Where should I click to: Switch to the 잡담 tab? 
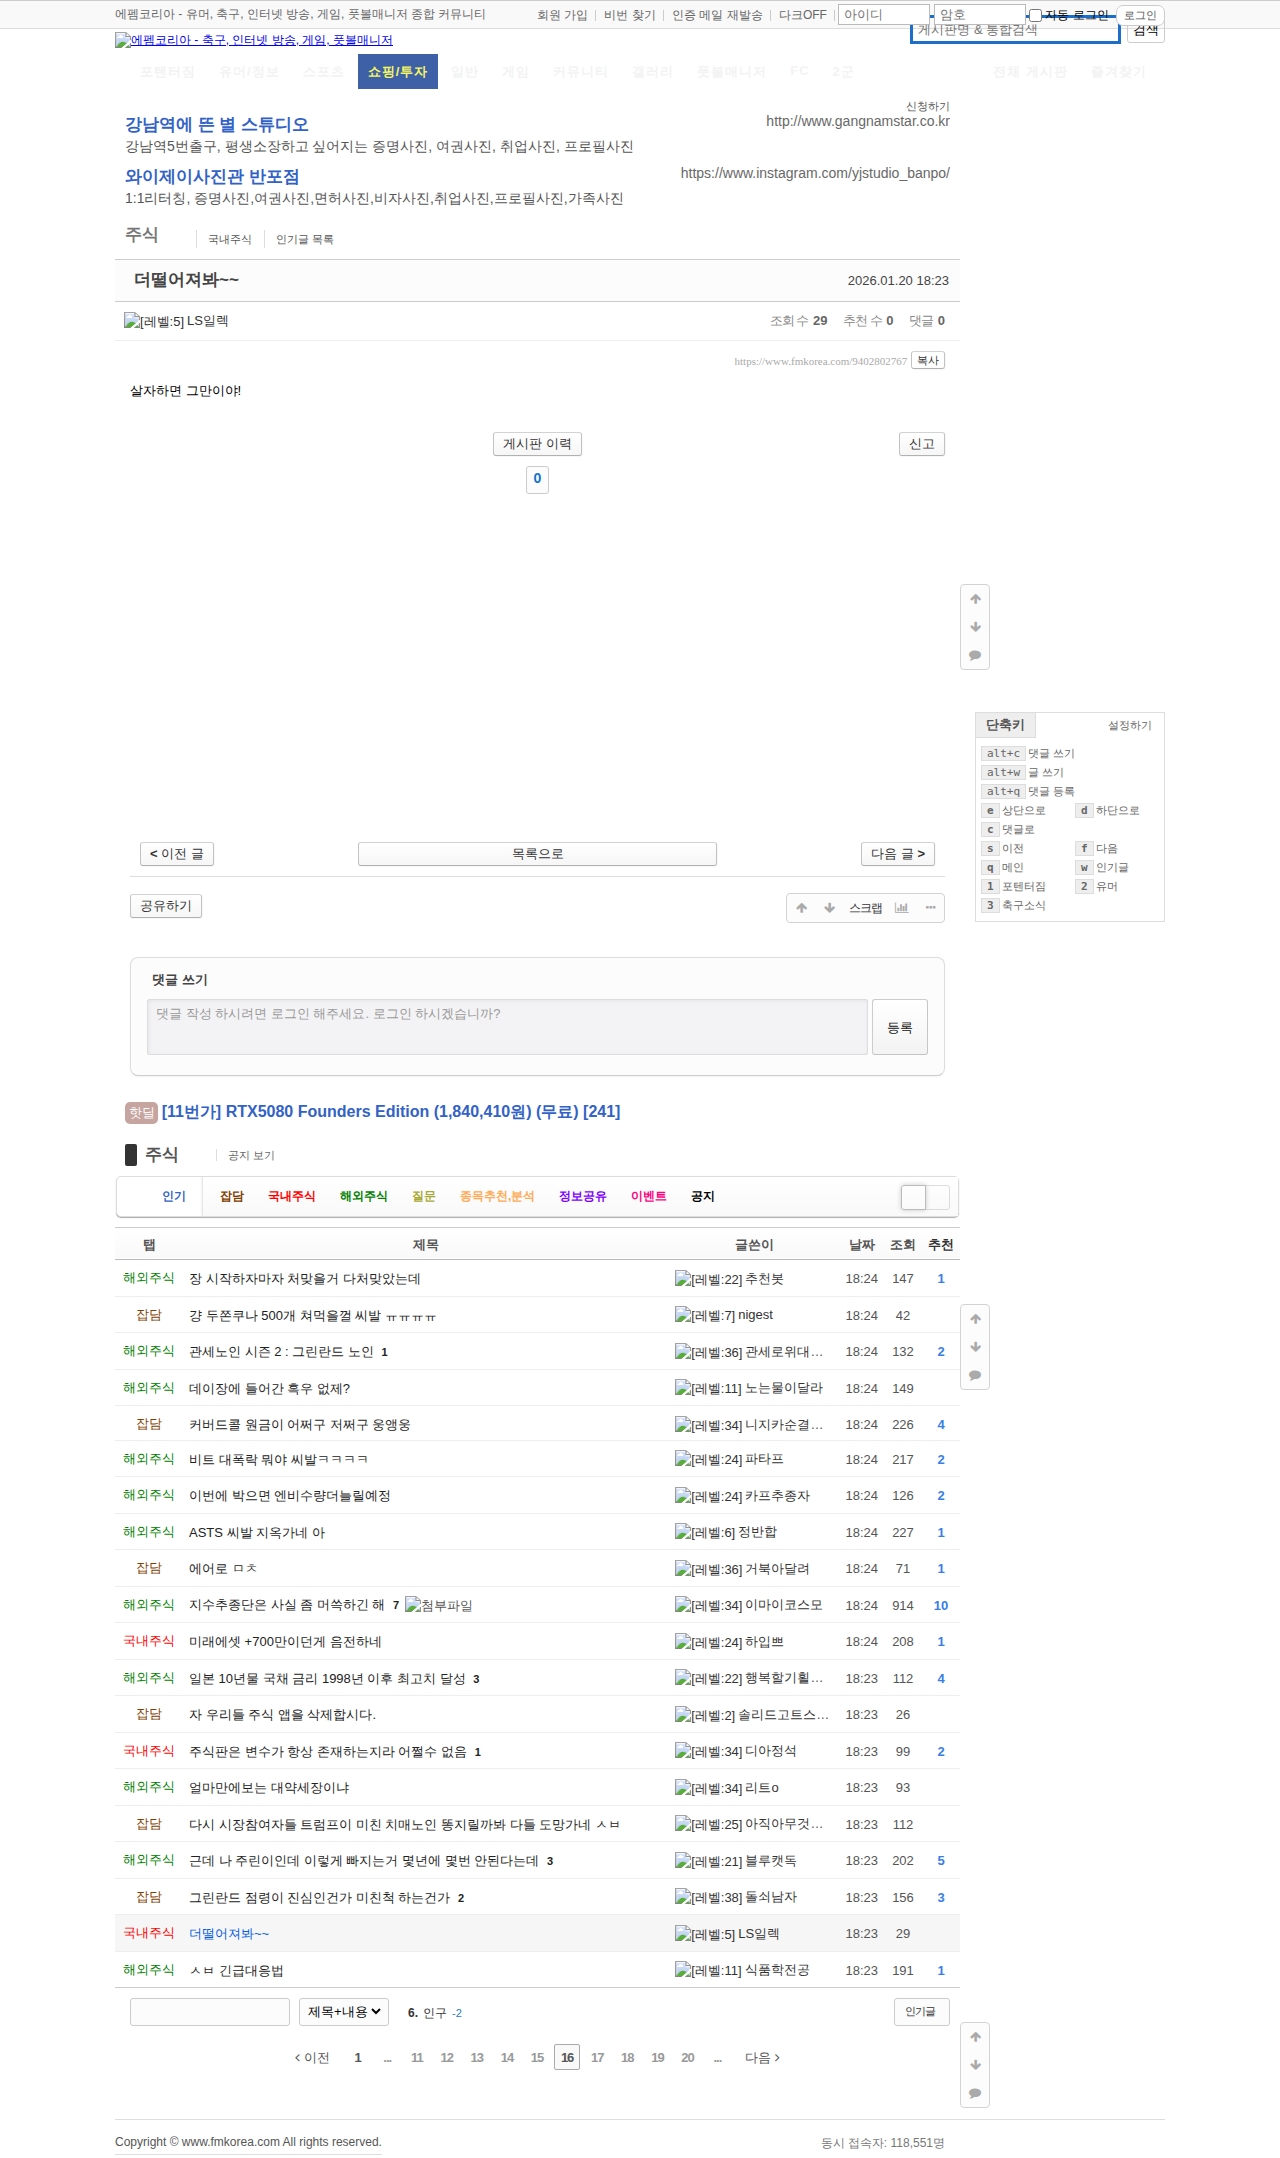(232, 1197)
